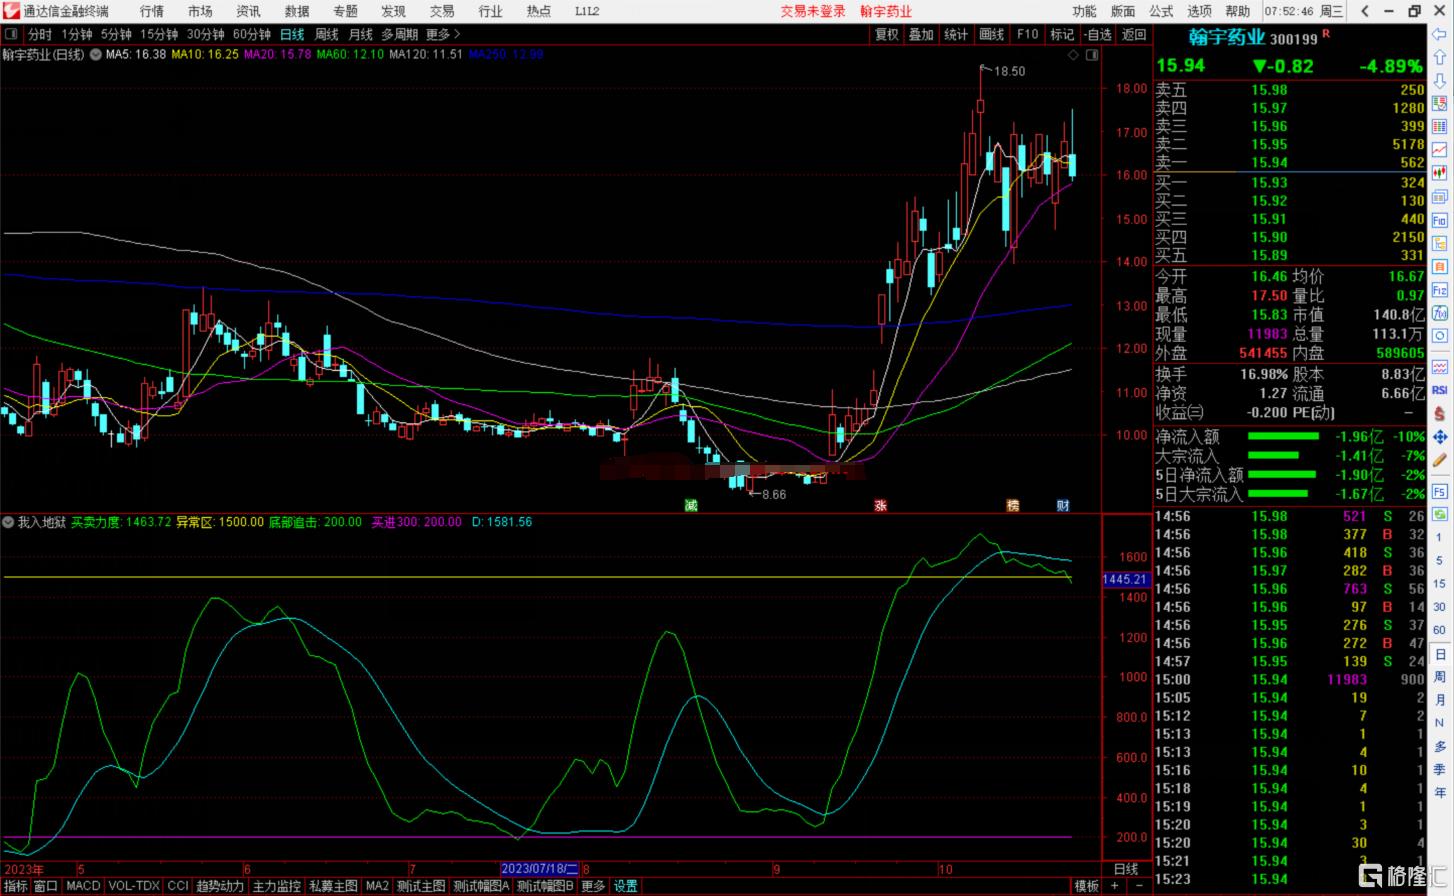
Task: Select the 日 period sidebar shortcut
Action: point(1440,654)
